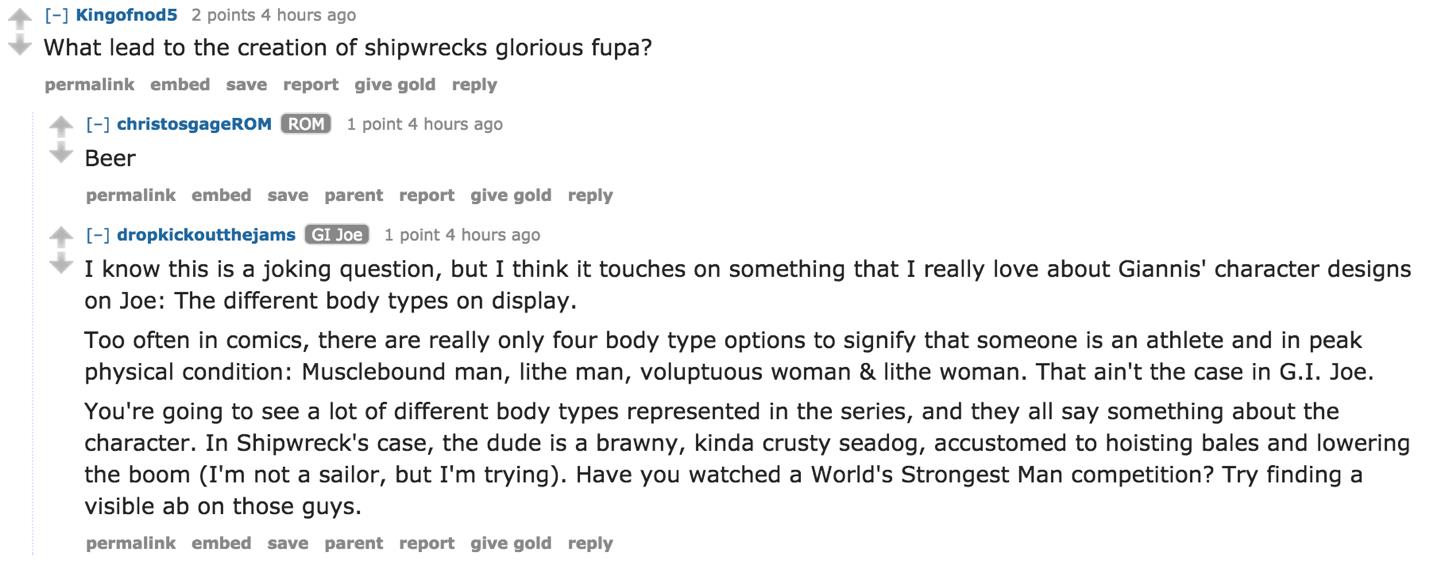Collapse dropkickoutthejams' comment

pyautogui.click(x=97, y=235)
